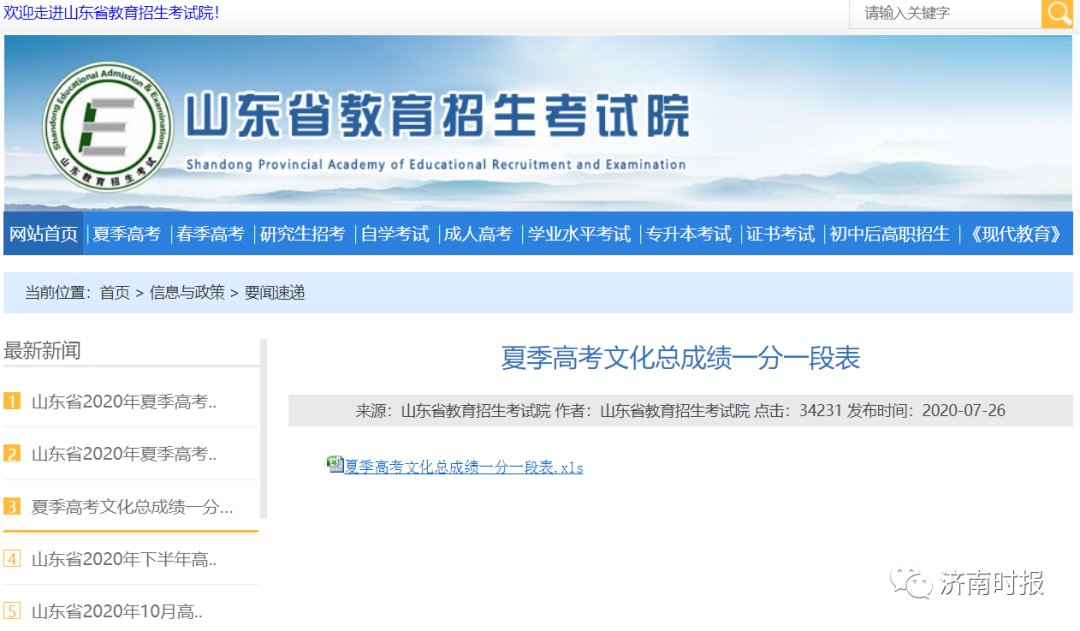1080x631 pixels.
Task: Open the 研究生招考 section
Action: [303, 234]
